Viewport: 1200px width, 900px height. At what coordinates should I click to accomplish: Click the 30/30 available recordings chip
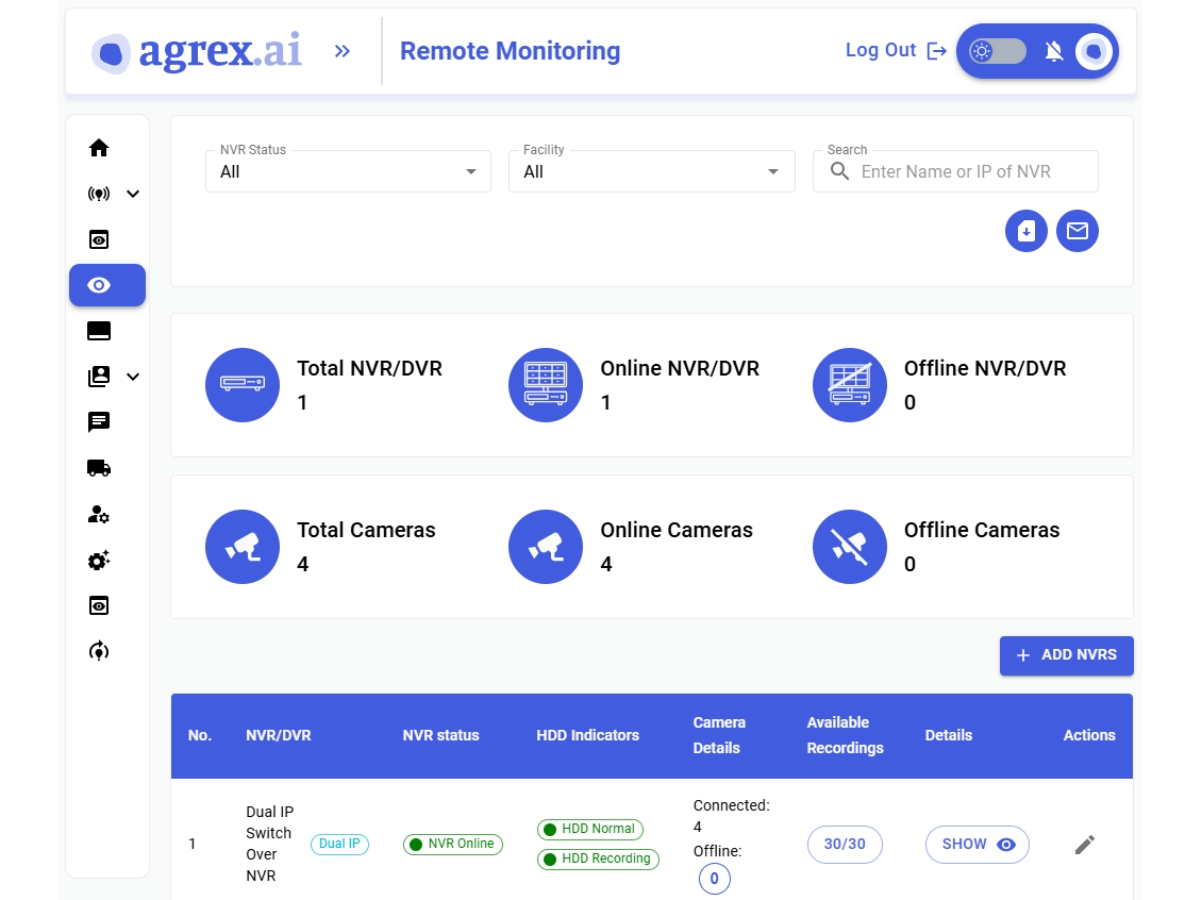pos(845,844)
